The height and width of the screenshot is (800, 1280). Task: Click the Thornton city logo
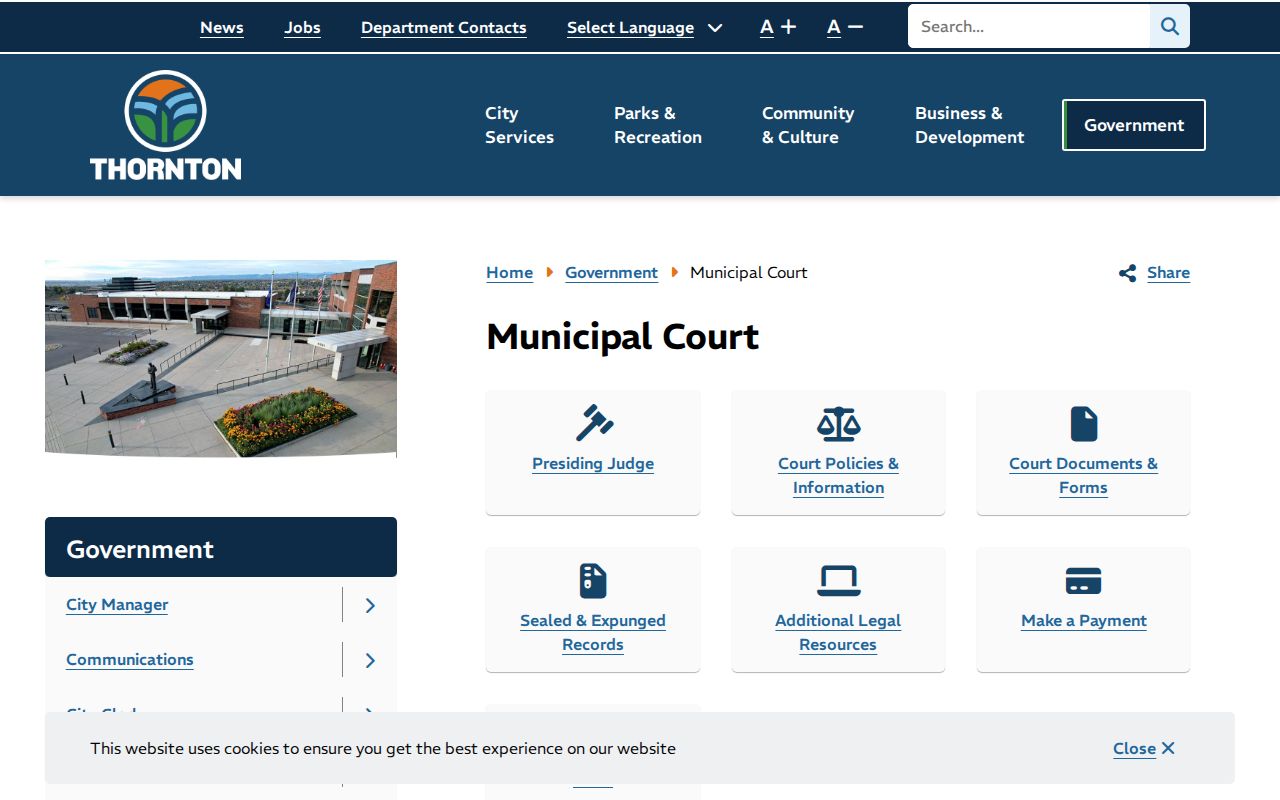(166, 125)
